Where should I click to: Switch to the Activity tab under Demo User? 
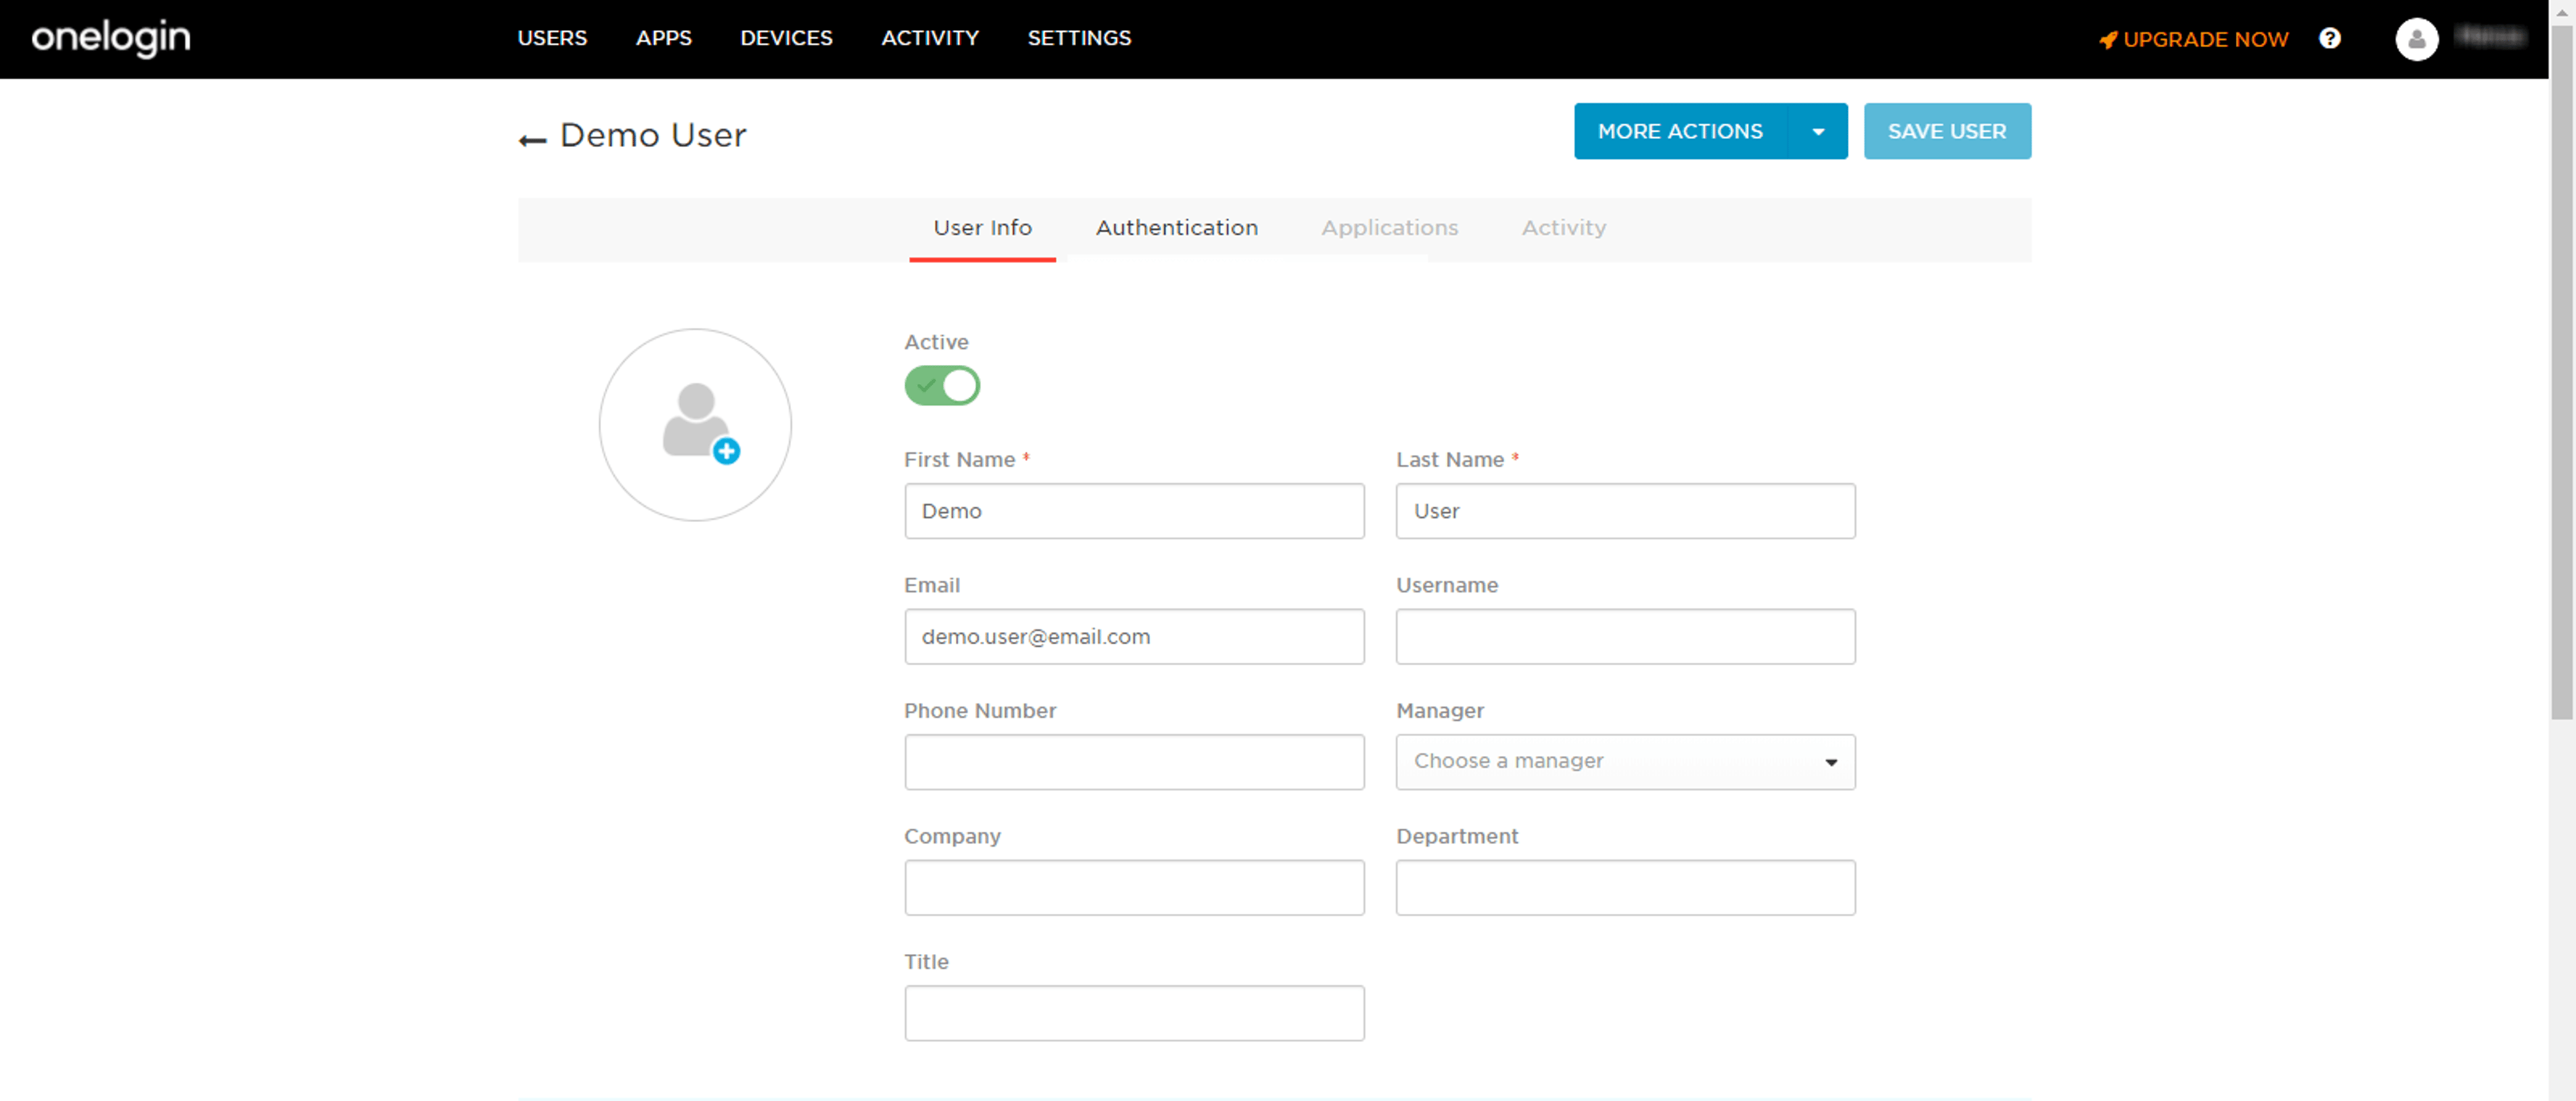click(x=1563, y=228)
